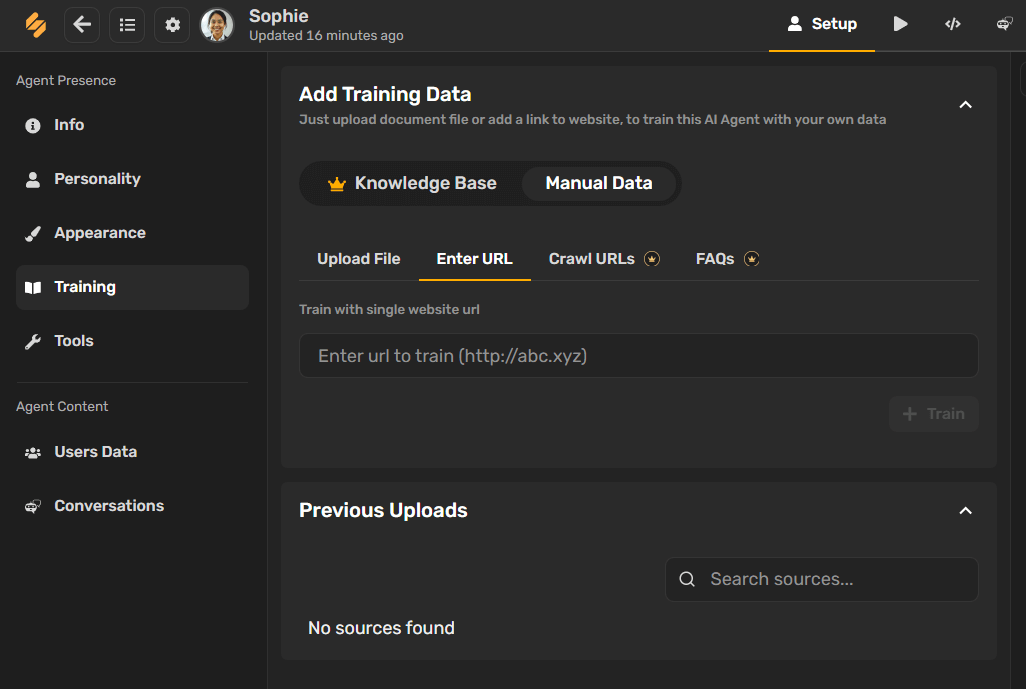Open the Tools sidebar item
Viewport: 1026px width, 689px height.
coord(132,341)
